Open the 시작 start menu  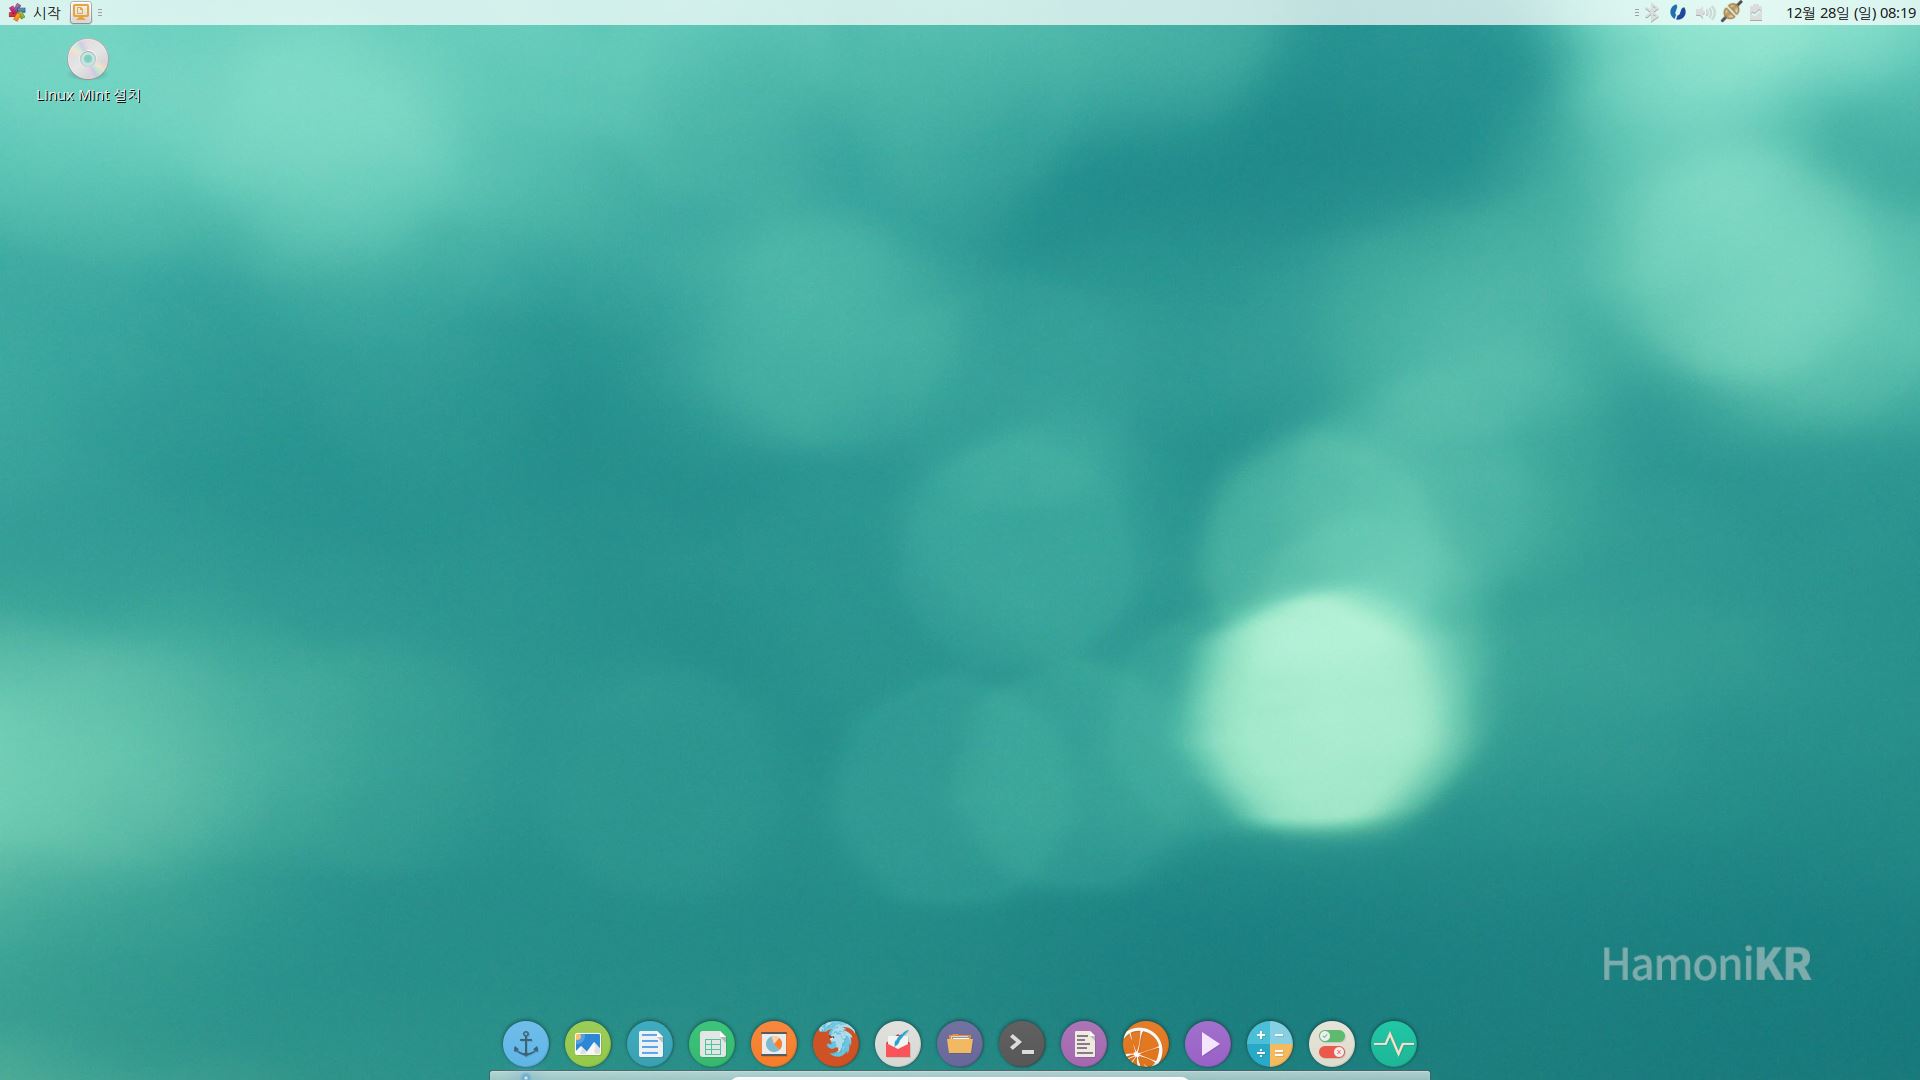pyautogui.click(x=35, y=13)
